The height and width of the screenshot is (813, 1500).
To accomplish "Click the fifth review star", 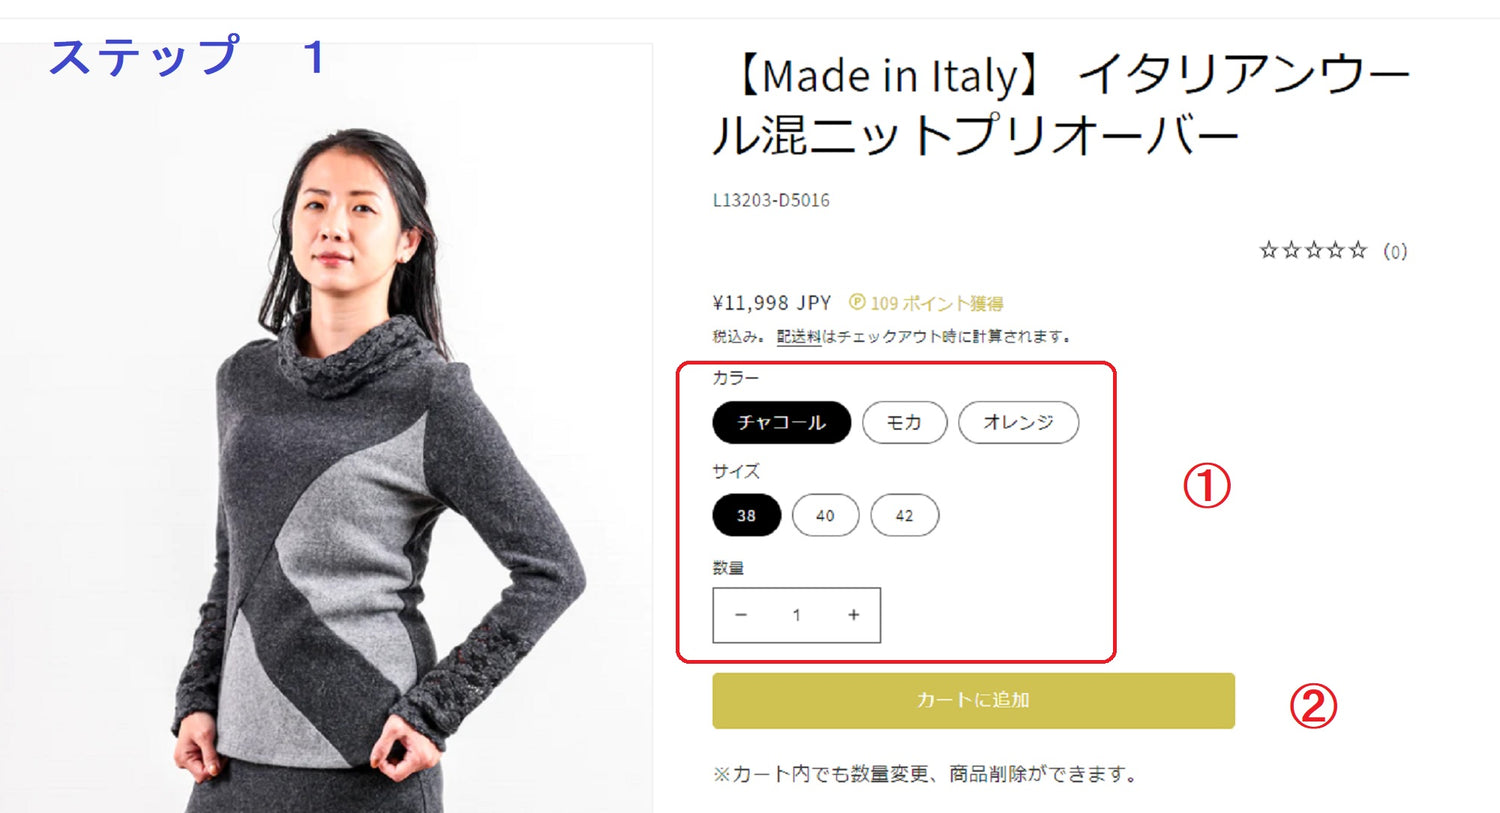I will coord(1357,250).
